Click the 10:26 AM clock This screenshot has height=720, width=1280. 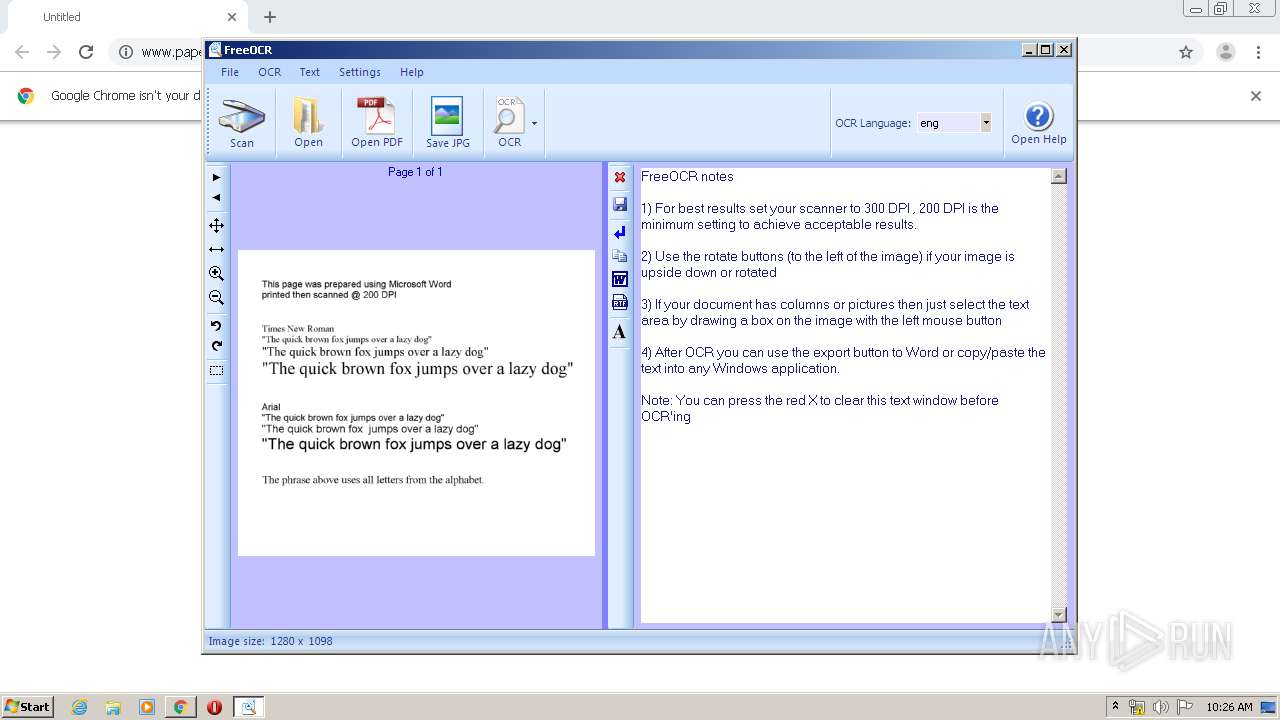[1229, 707]
